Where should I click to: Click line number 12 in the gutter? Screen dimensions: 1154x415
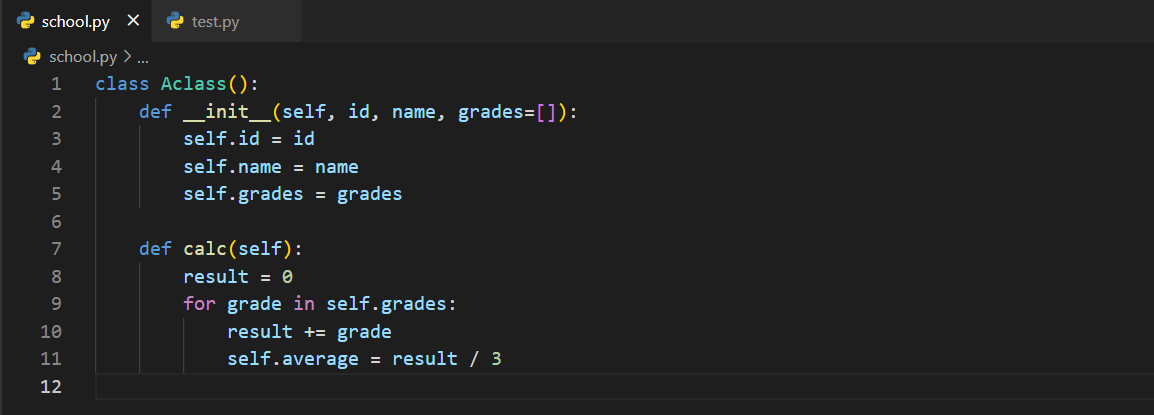[51, 387]
